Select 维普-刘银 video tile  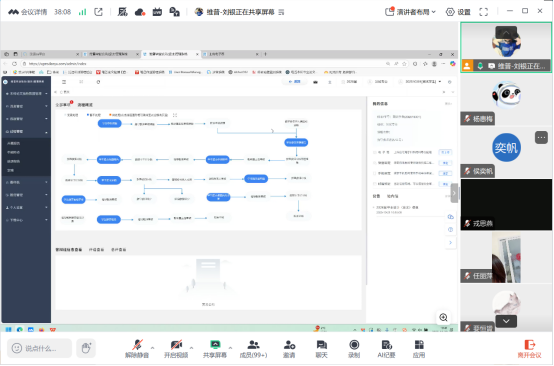tap(506, 47)
